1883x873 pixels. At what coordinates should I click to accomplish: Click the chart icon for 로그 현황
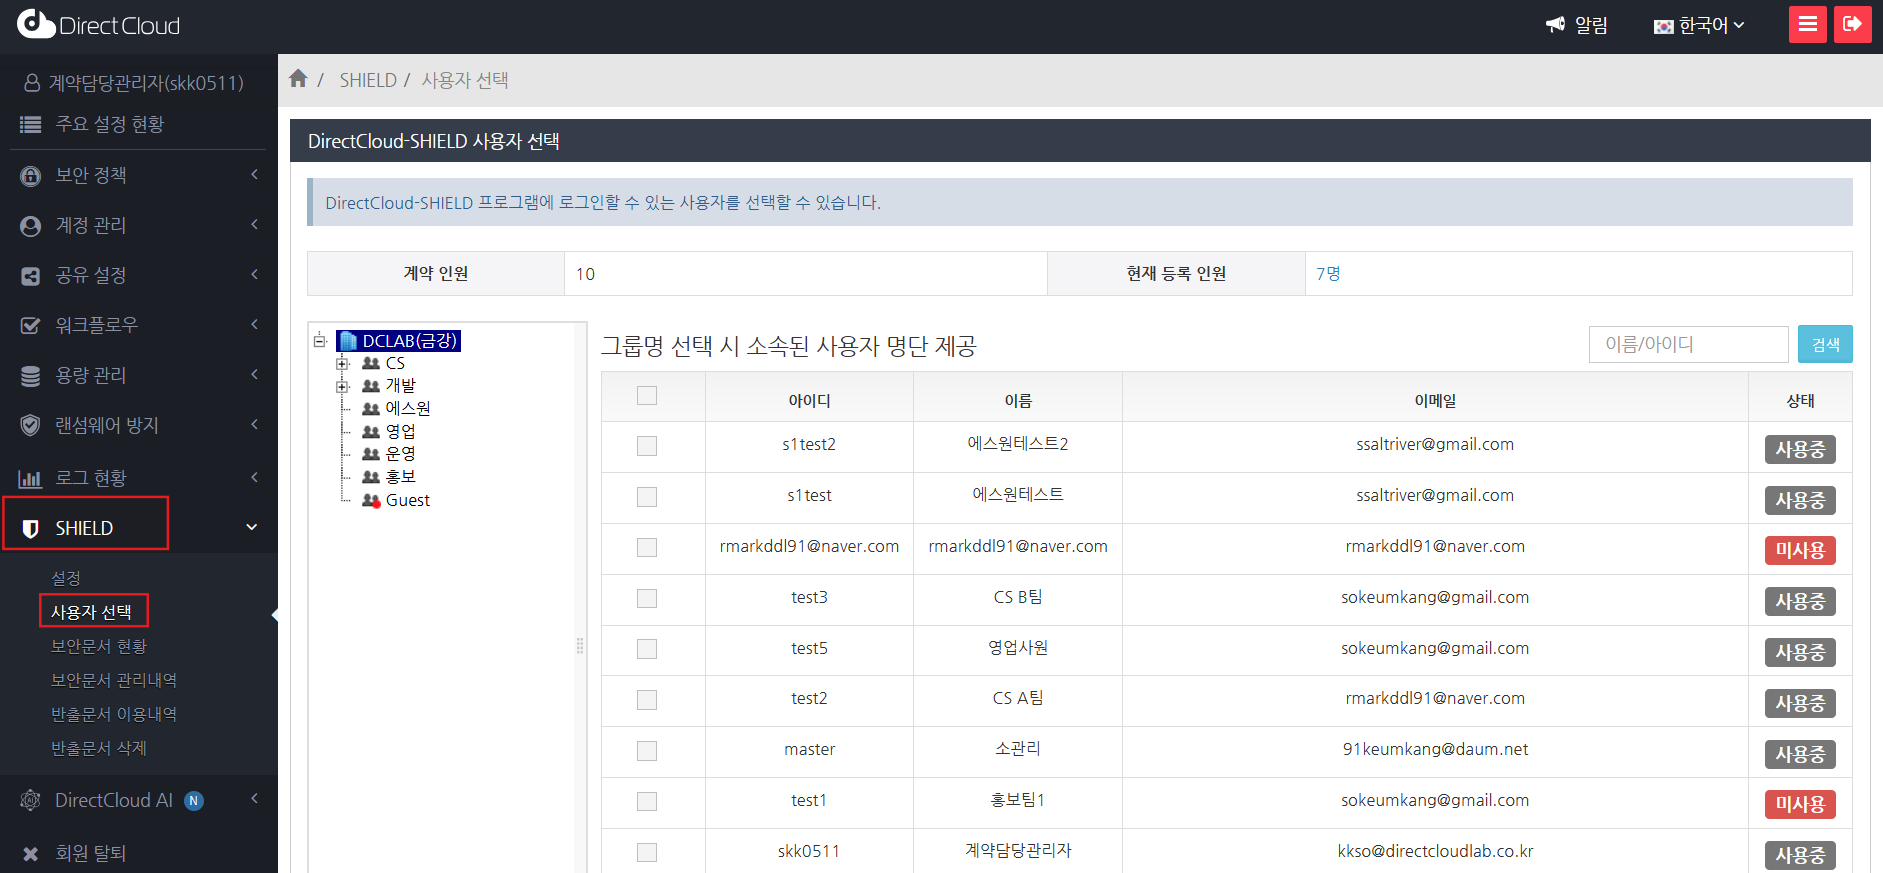31,479
